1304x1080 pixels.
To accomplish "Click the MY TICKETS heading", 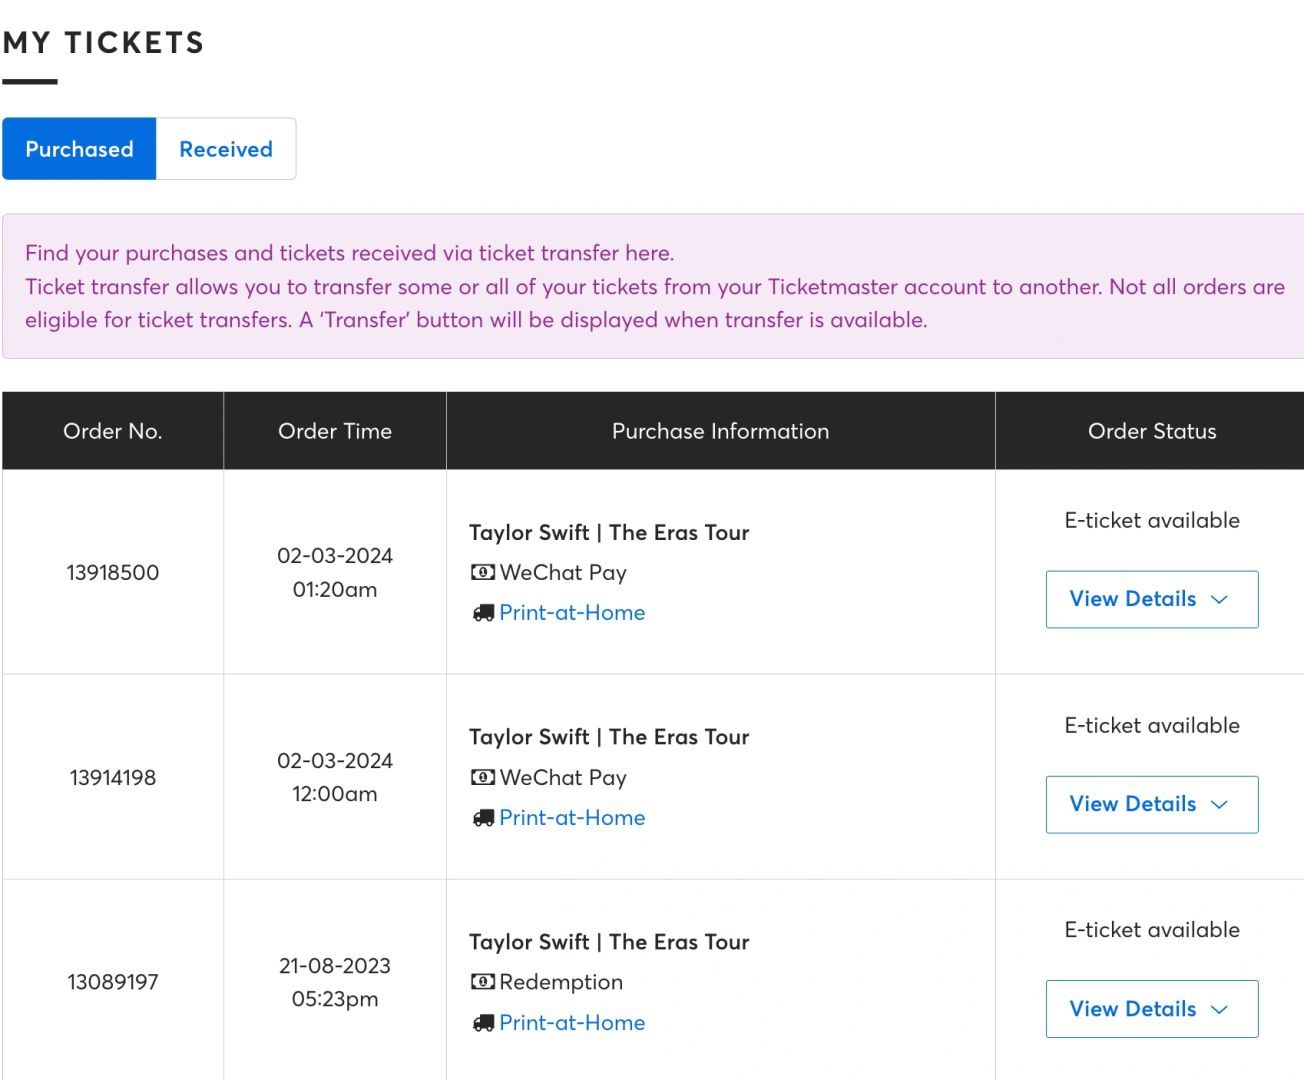I will tap(104, 43).
